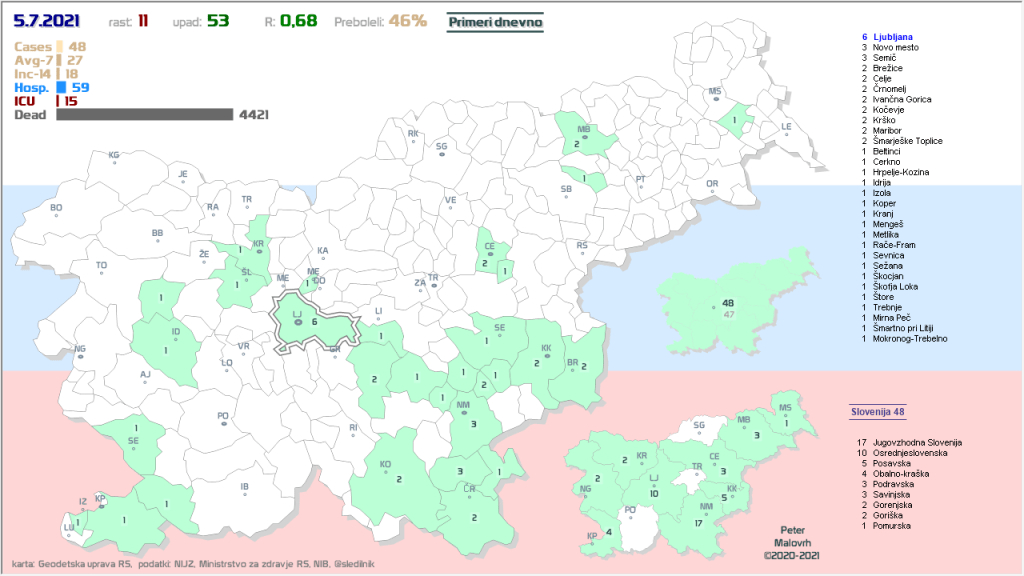Click the Slovenija 48 heading
The height and width of the screenshot is (576, 1024).
(878, 411)
